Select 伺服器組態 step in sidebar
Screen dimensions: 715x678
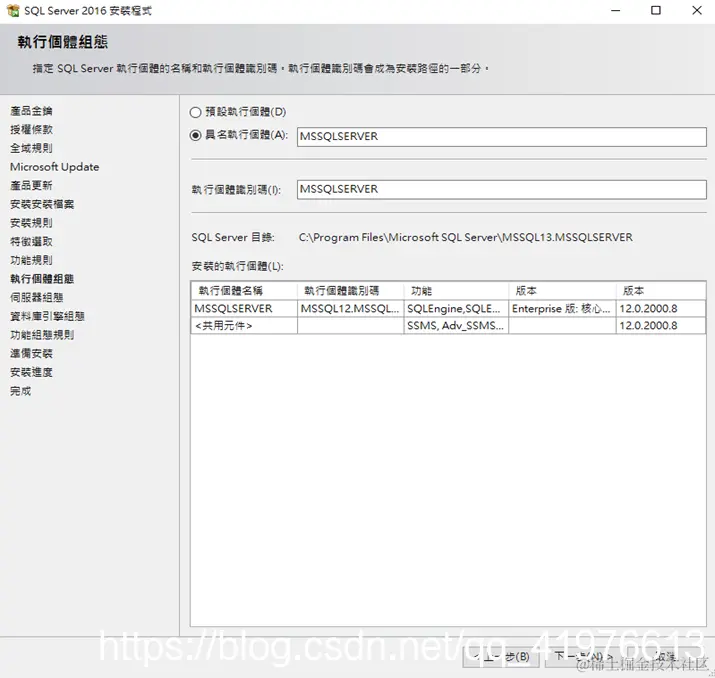(x=37, y=298)
